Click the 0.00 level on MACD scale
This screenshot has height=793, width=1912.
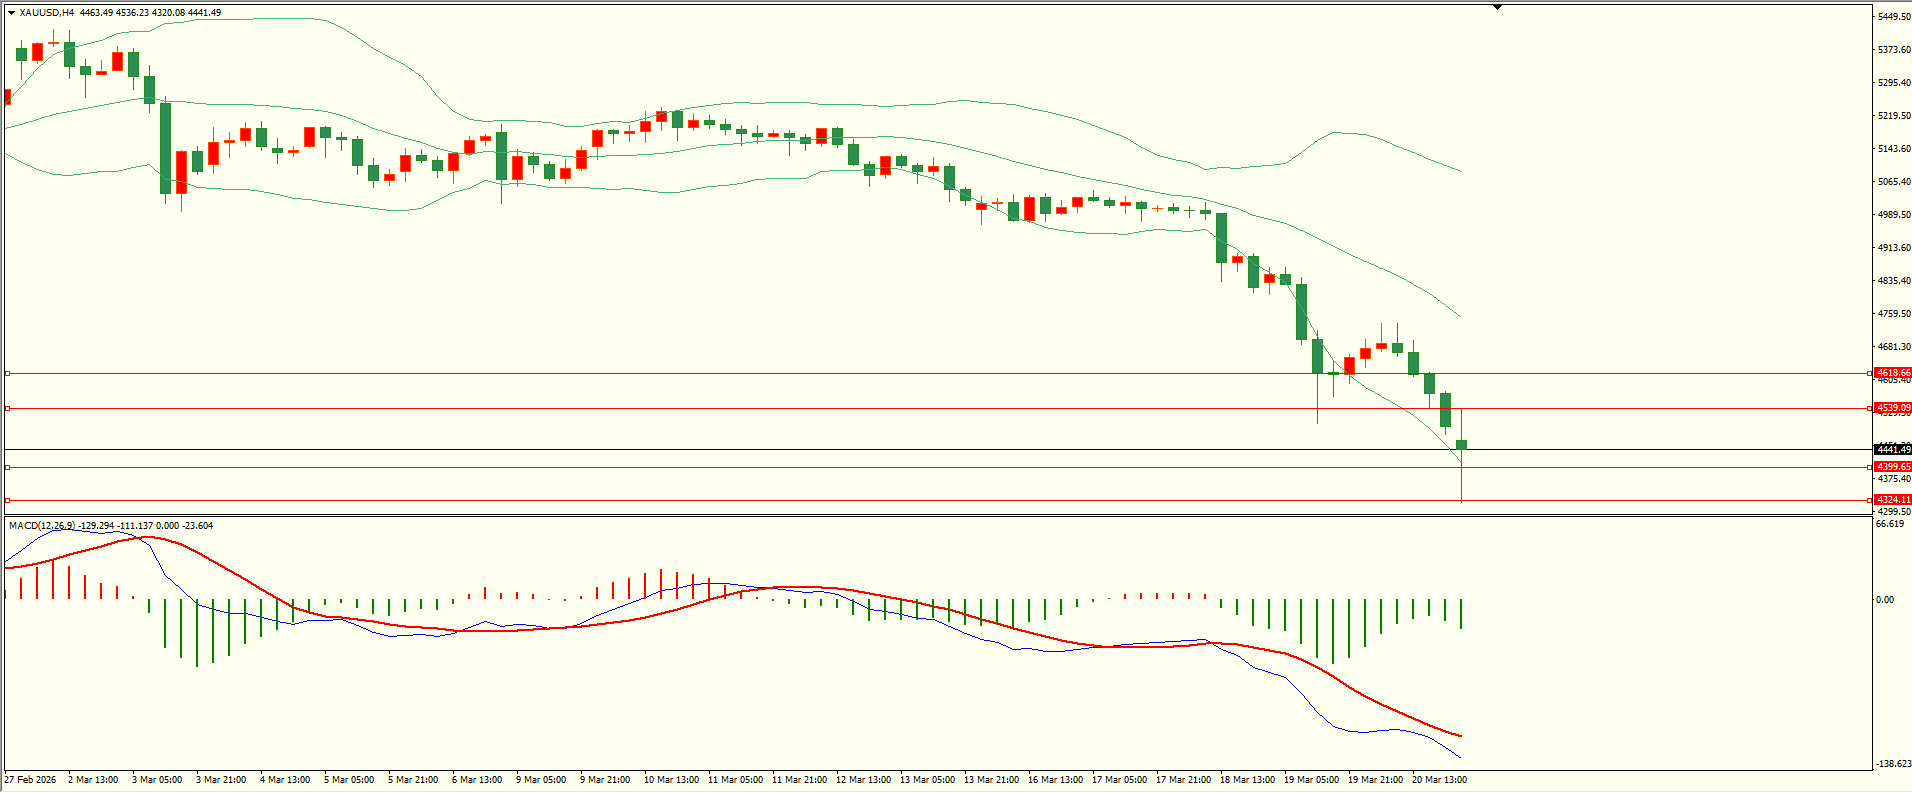[x=1884, y=600]
